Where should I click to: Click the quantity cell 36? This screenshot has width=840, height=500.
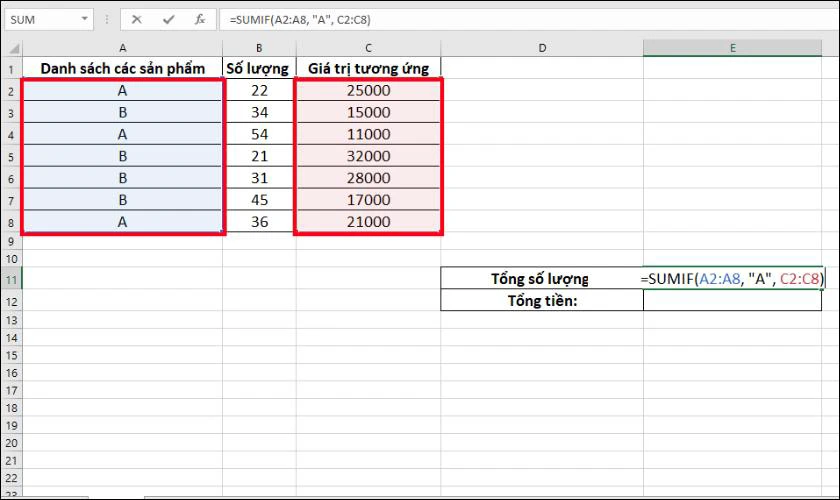pos(259,221)
